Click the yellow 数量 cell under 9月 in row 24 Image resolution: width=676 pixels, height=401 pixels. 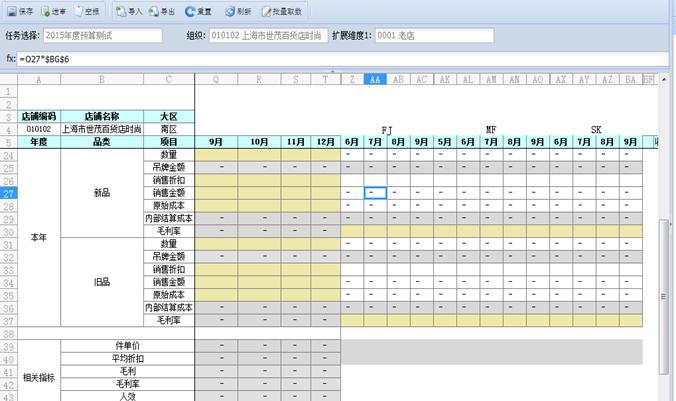[216, 155]
